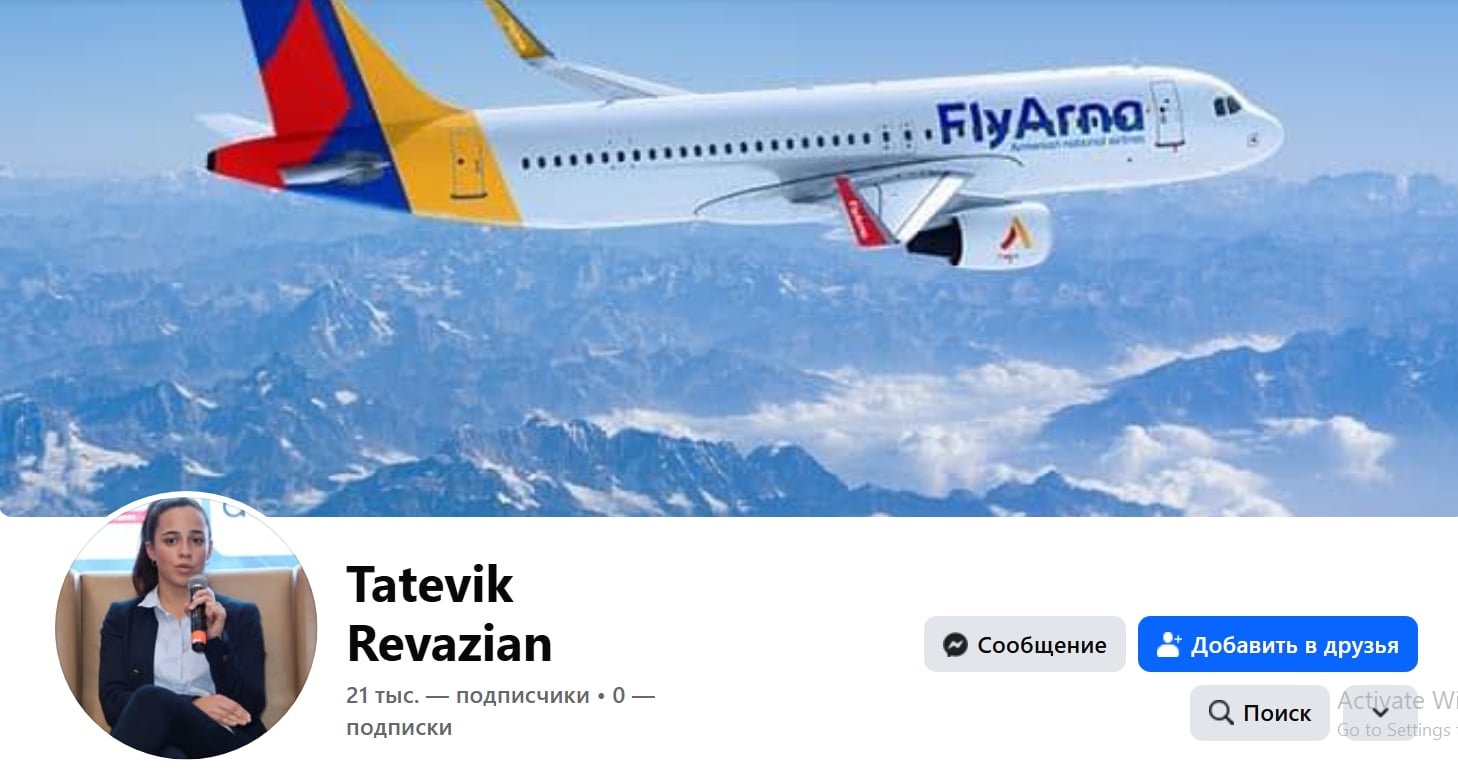This screenshot has height=782, width=1458.
Task: Click the Tatevik Revazian profile name
Action: coord(449,614)
